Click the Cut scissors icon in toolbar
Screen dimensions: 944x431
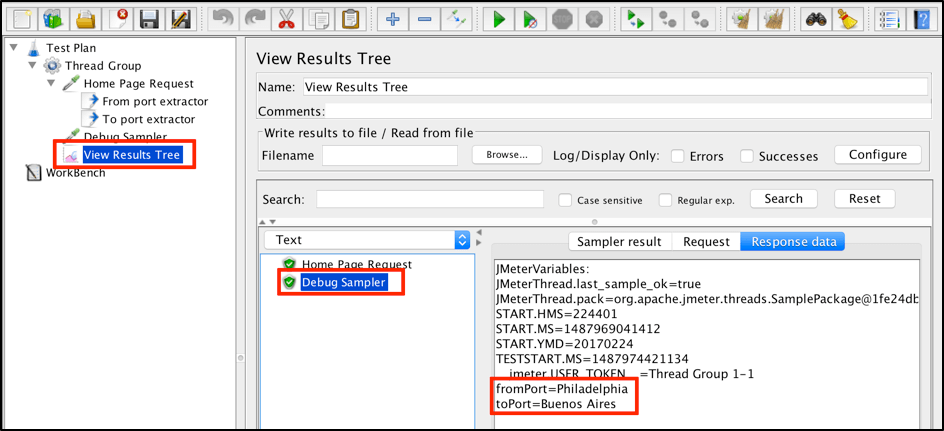pyautogui.click(x=286, y=19)
